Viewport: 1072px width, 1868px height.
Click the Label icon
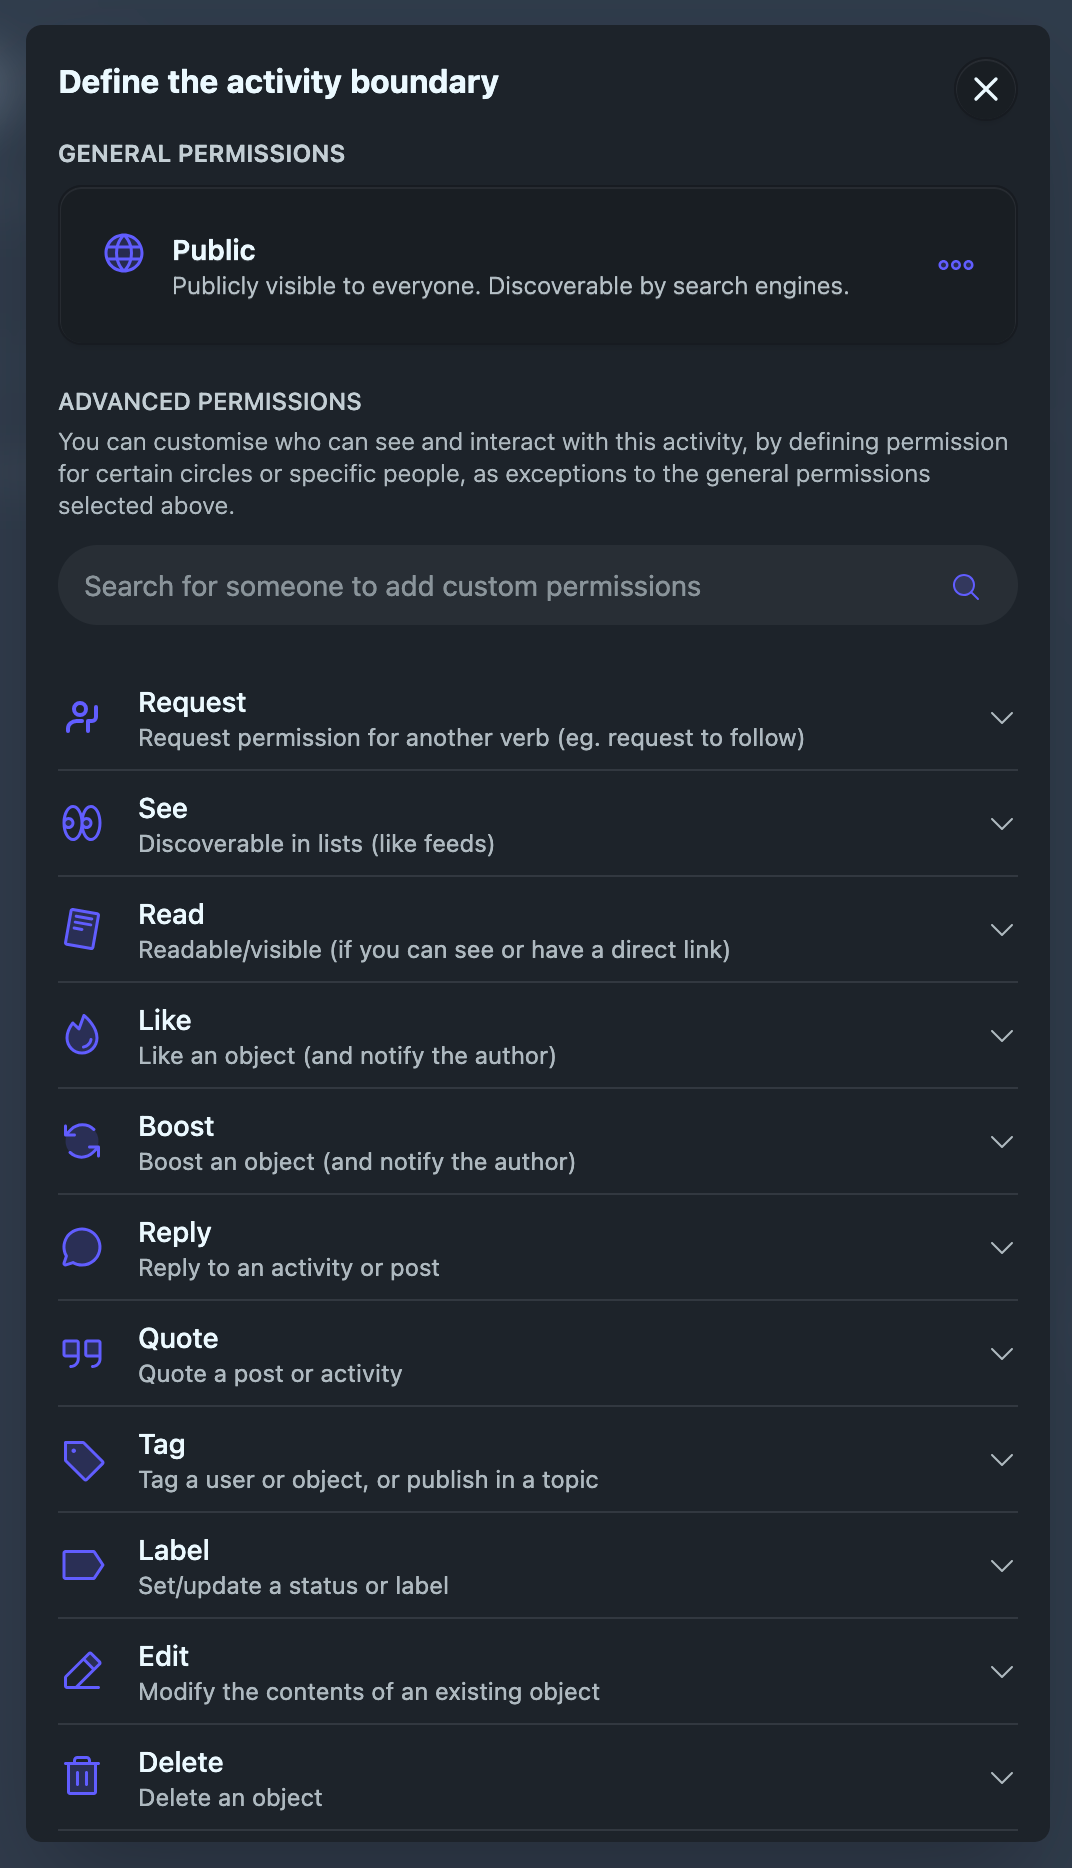[83, 1565]
